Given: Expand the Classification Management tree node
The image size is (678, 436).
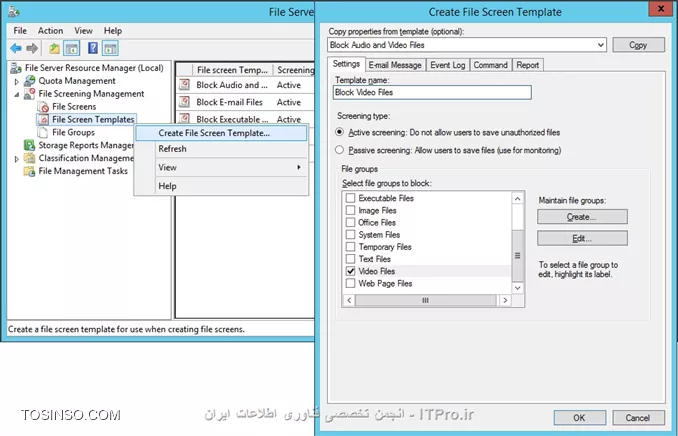Looking at the screenshot, I should pyautogui.click(x=16, y=159).
